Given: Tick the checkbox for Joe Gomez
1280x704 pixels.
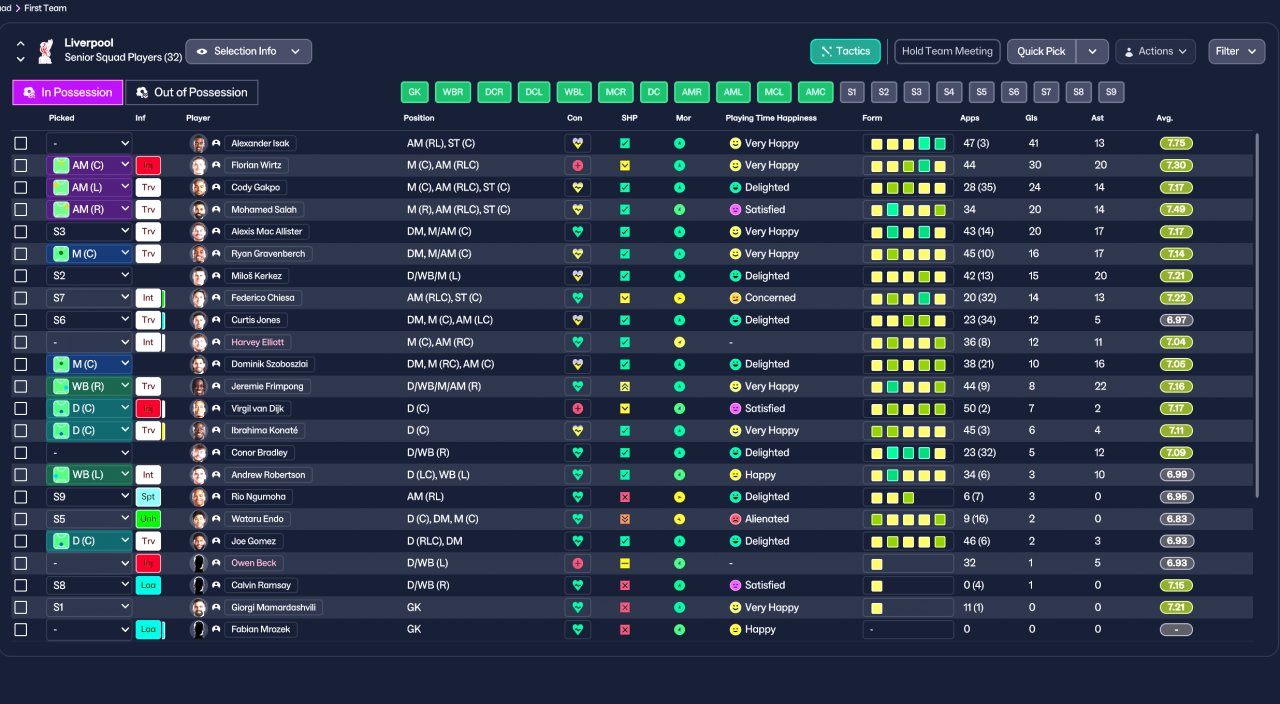Looking at the screenshot, I should point(21,541).
